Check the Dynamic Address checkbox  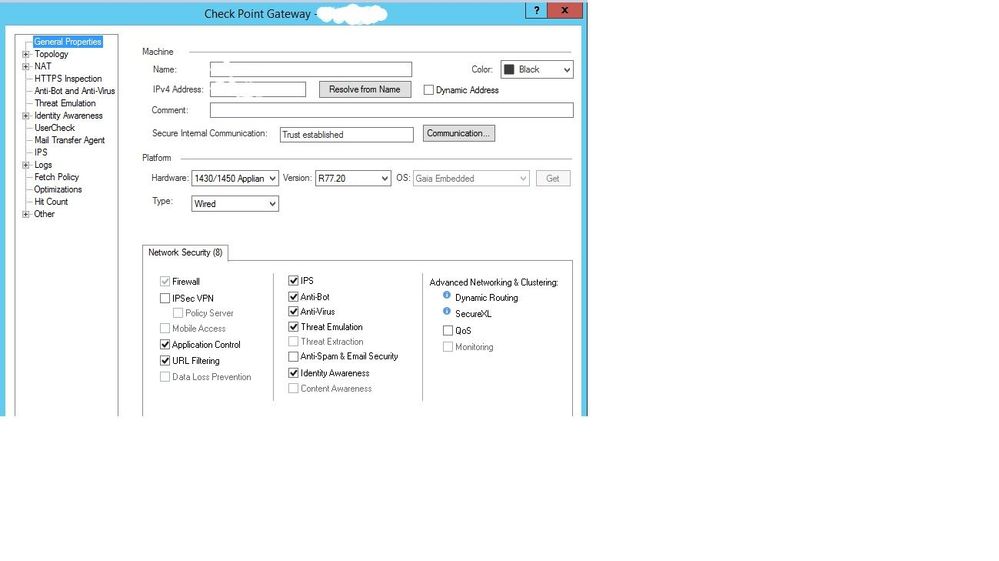[x=429, y=90]
